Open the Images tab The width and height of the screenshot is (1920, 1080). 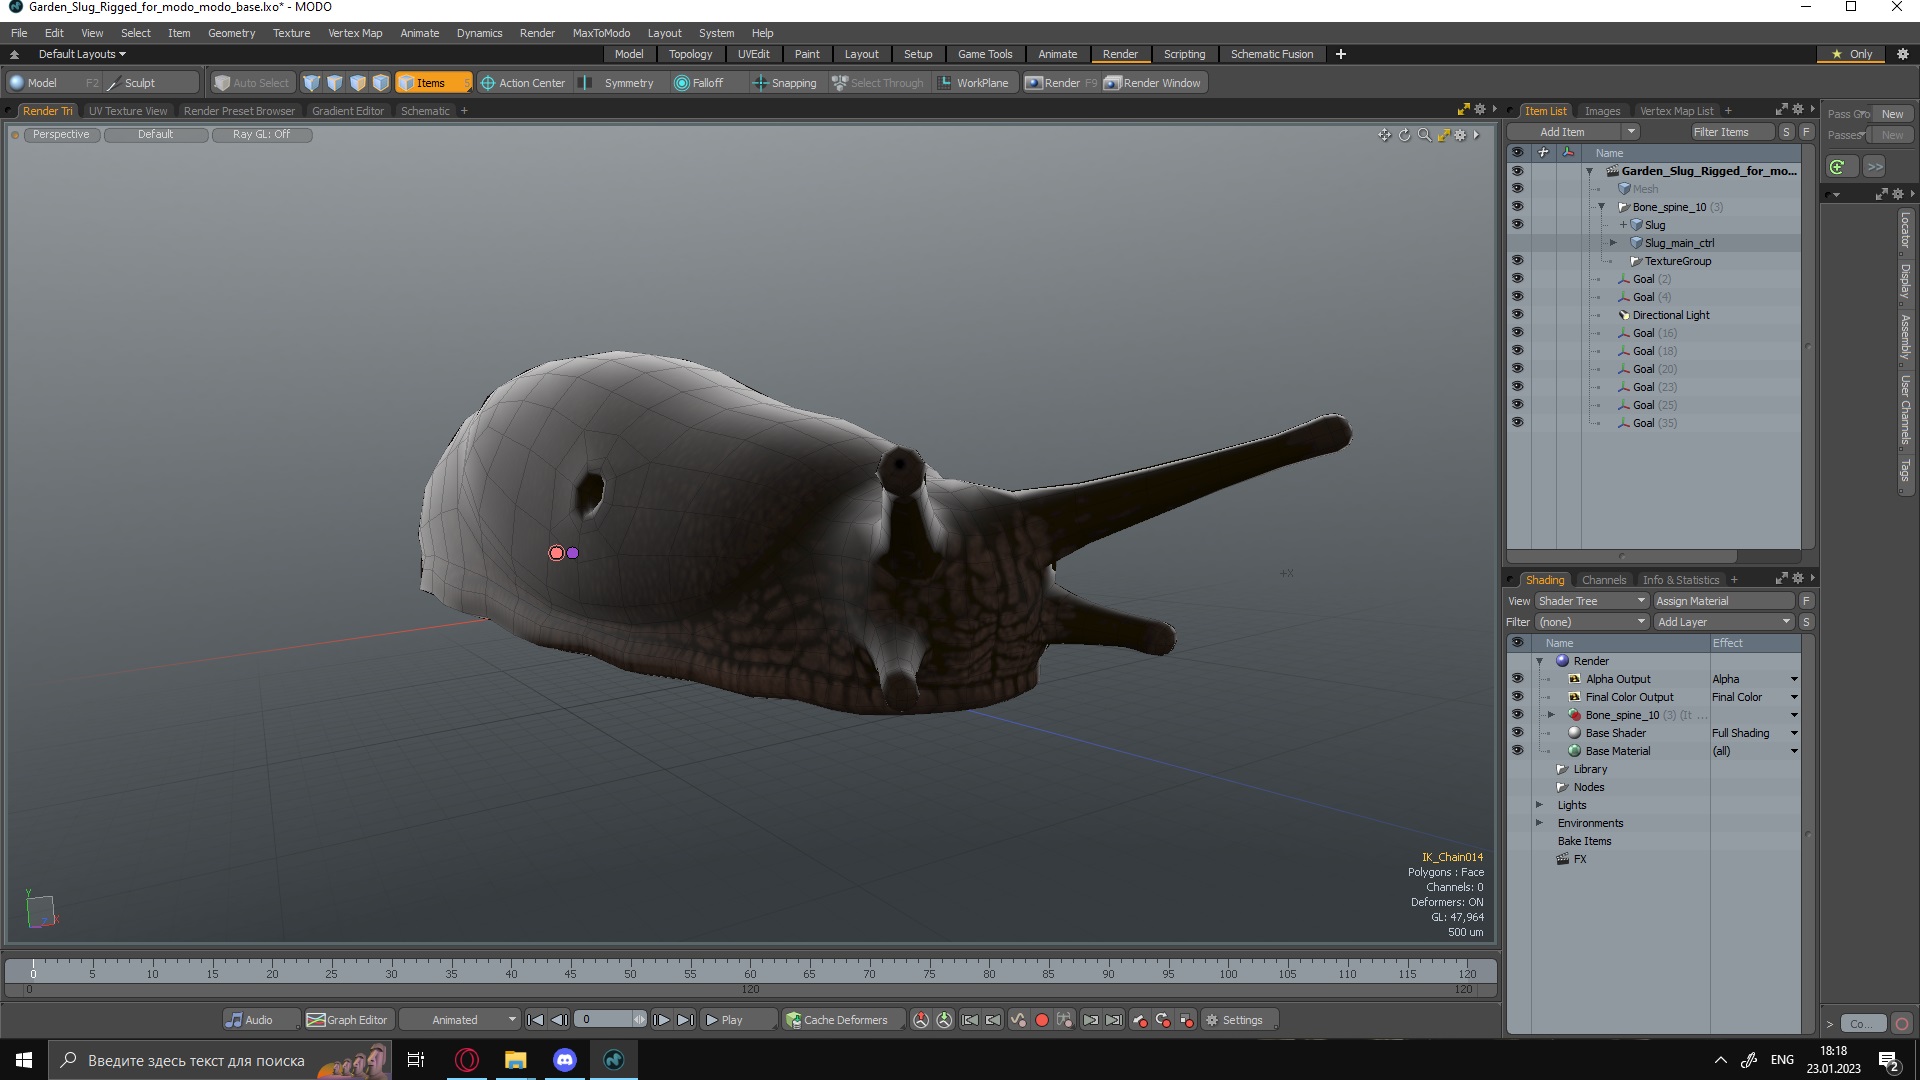1602,111
